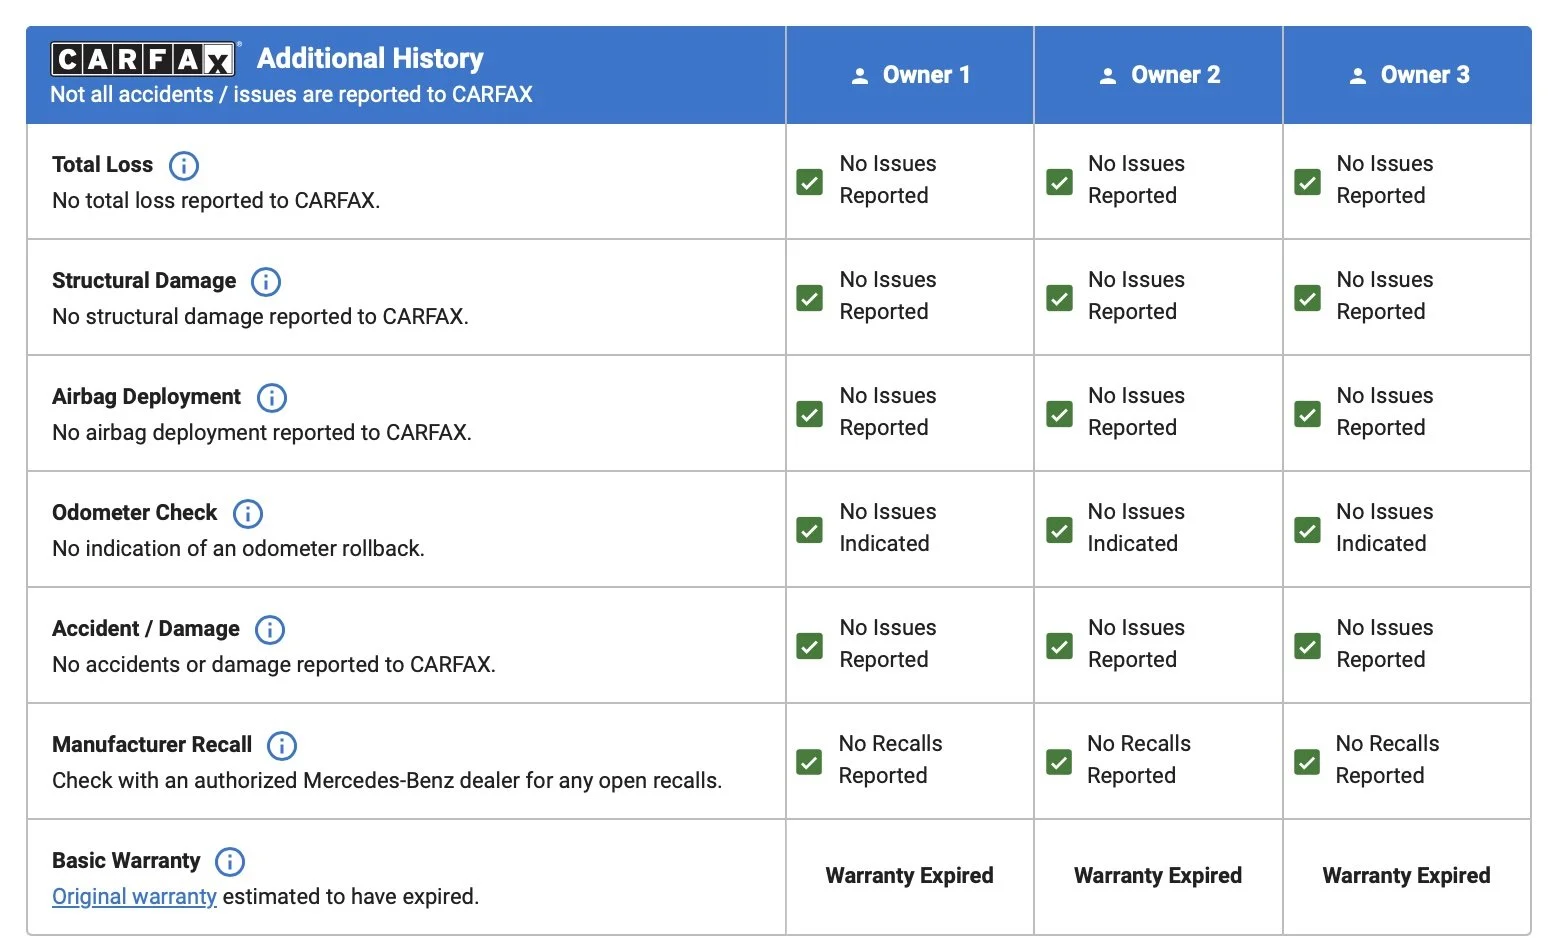Viewport: 1564px width, 948px height.
Task: Click Owner 2 'No Issues Indicated' text
Action: tap(1136, 528)
